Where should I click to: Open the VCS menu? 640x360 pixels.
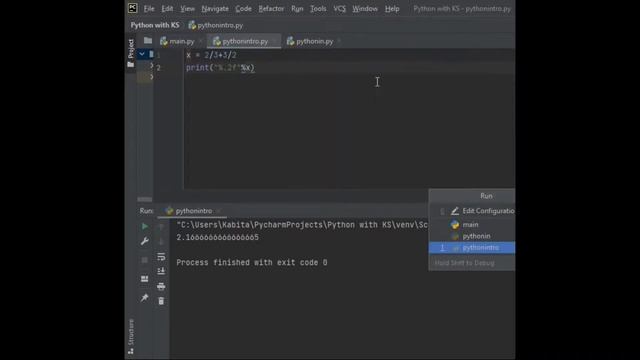(339, 9)
